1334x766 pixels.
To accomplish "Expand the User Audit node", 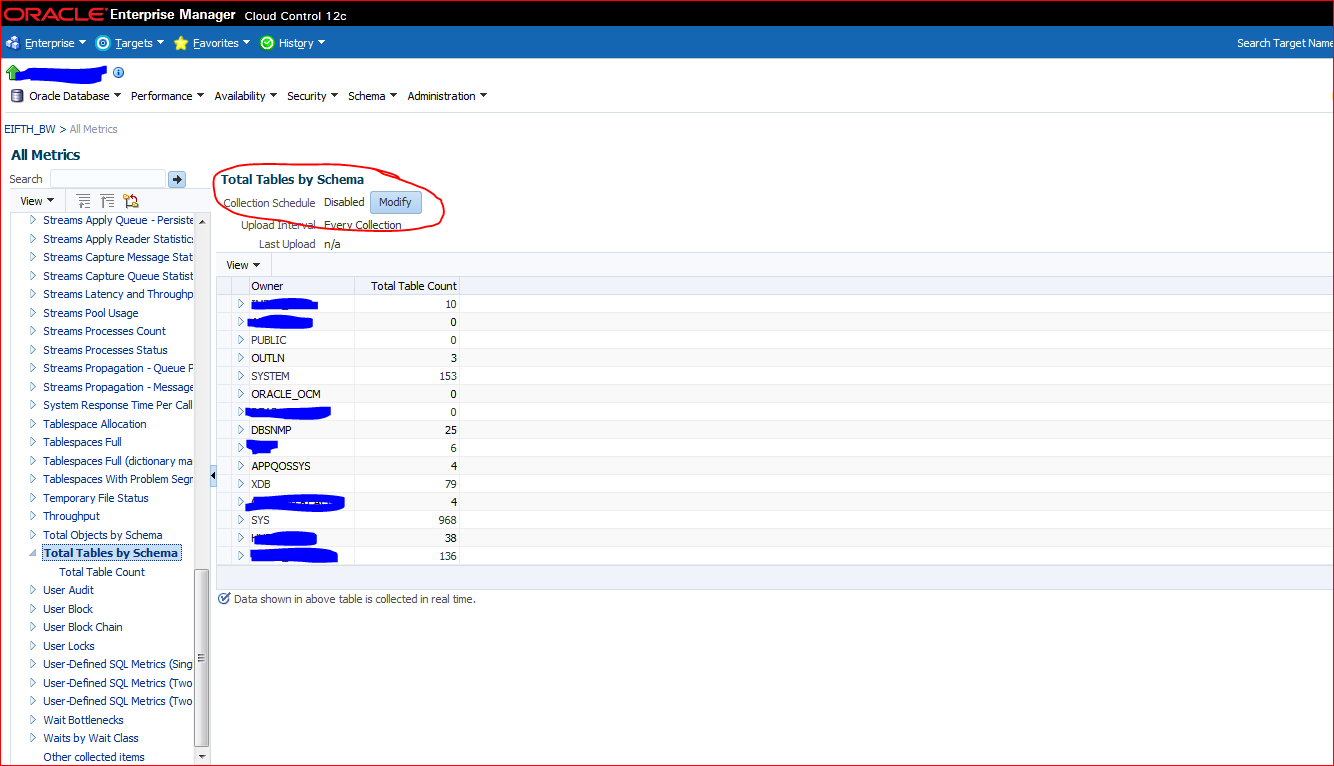I will 33,590.
